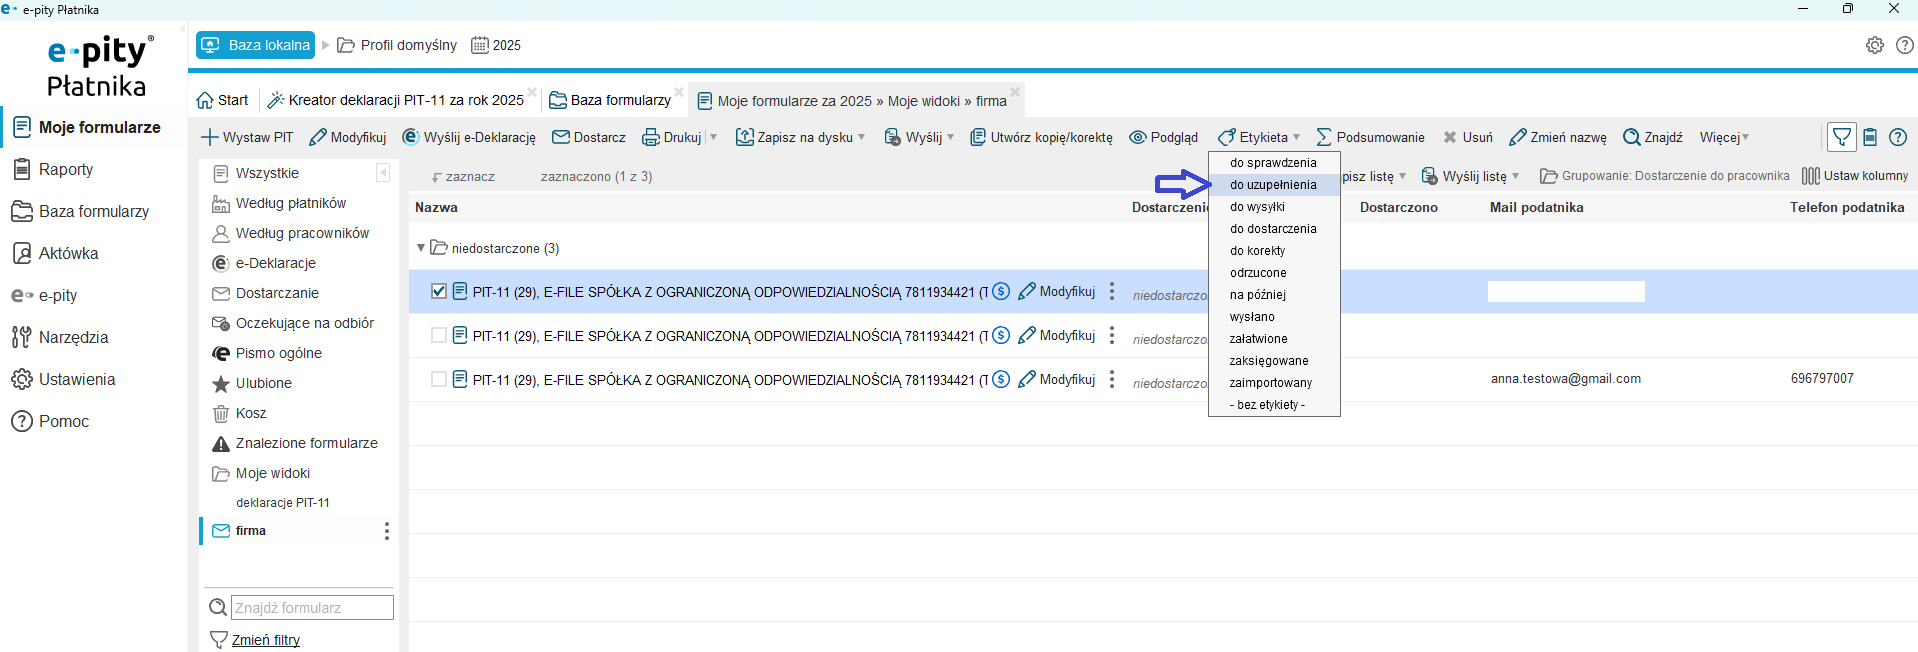
Task: Click the Zmień filtry link
Action: [265, 640]
